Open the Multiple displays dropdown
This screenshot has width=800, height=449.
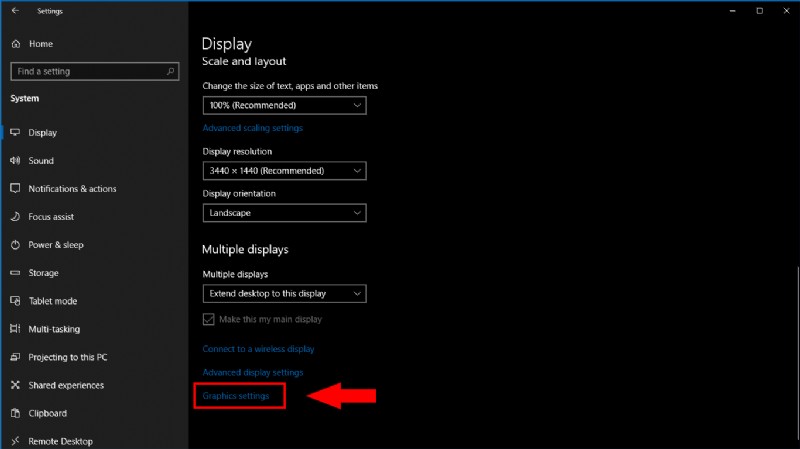(x=284, y=294)
